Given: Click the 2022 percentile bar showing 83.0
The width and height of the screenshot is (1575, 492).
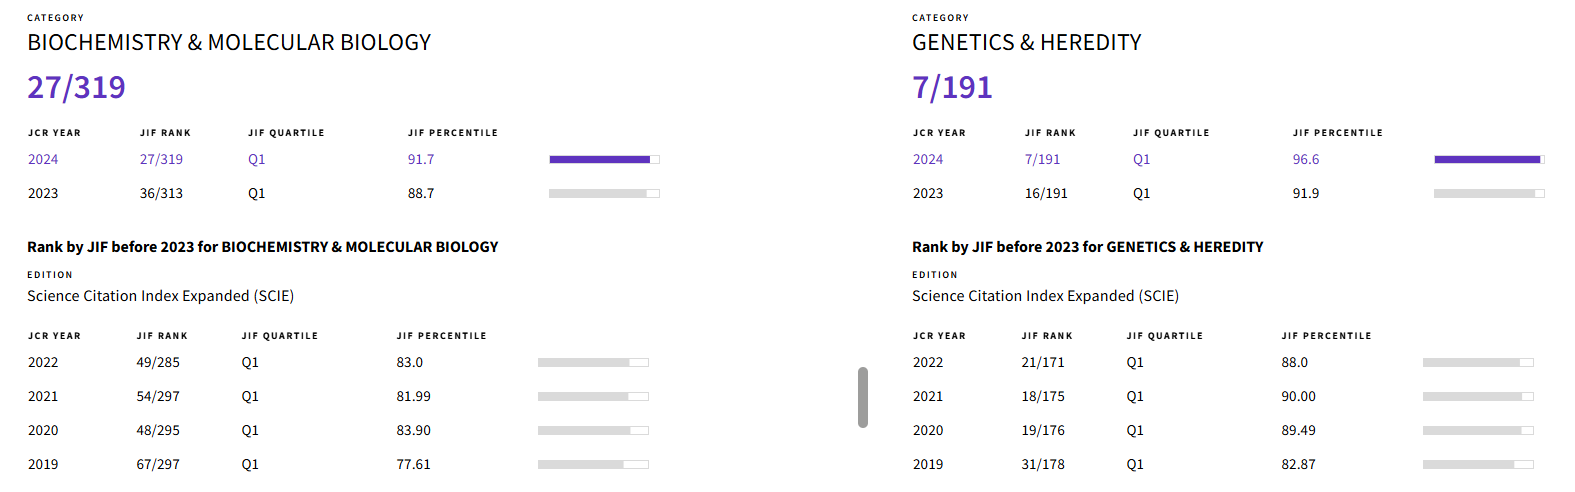Looking at the screenshot, I should pos(592,363).
